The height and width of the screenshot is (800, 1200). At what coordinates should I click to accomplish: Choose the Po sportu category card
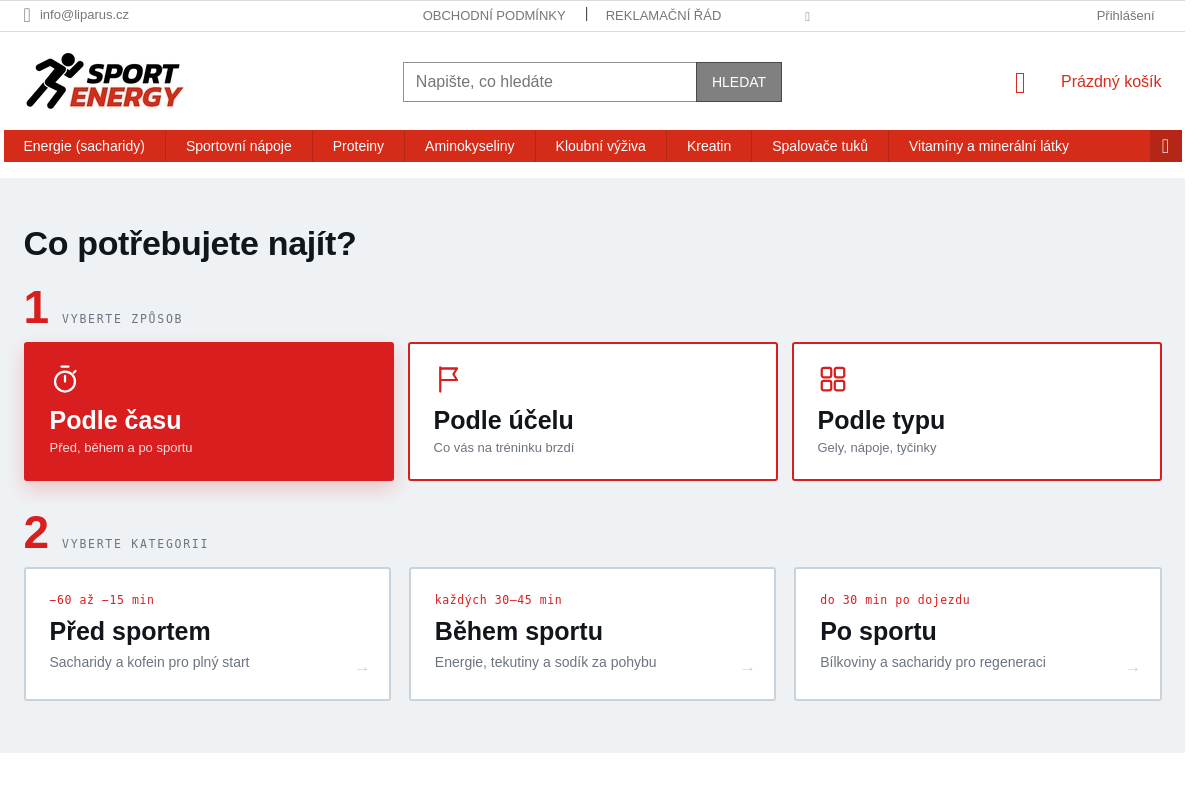pyautogui.click(x=978, y=634)
